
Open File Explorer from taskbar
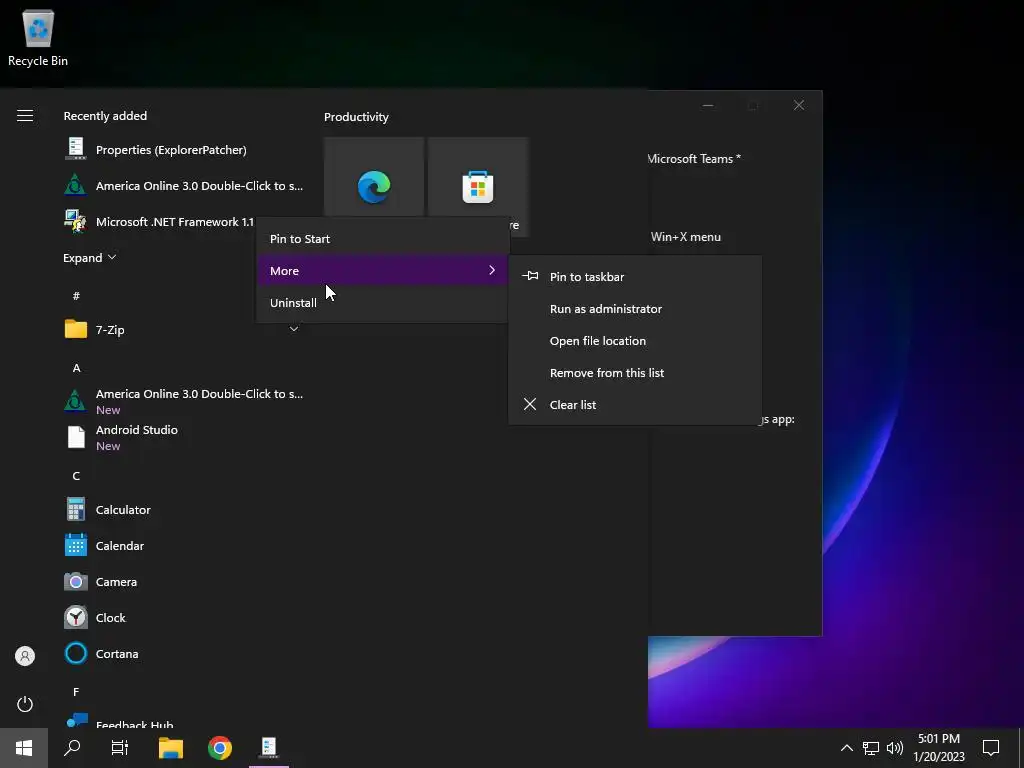pos(171,748)
